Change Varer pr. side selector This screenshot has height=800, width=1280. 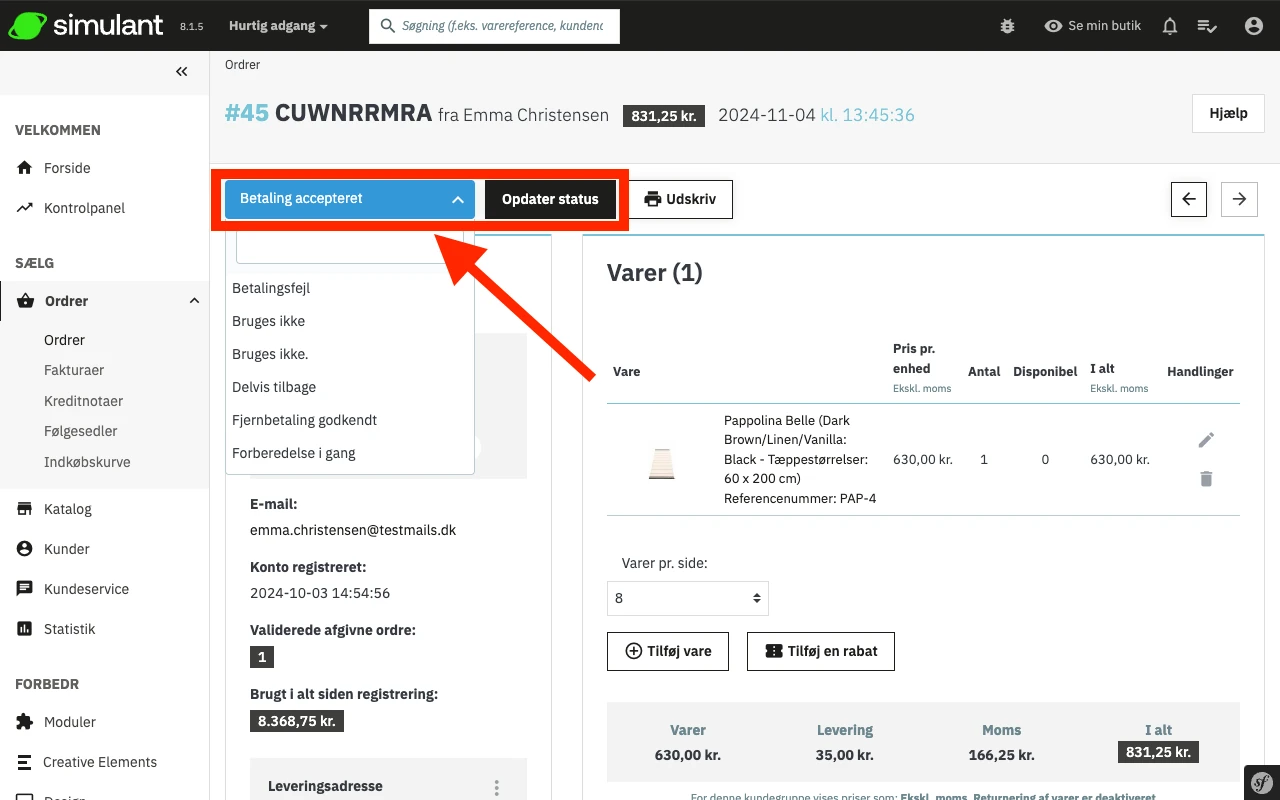coord(687,598)
